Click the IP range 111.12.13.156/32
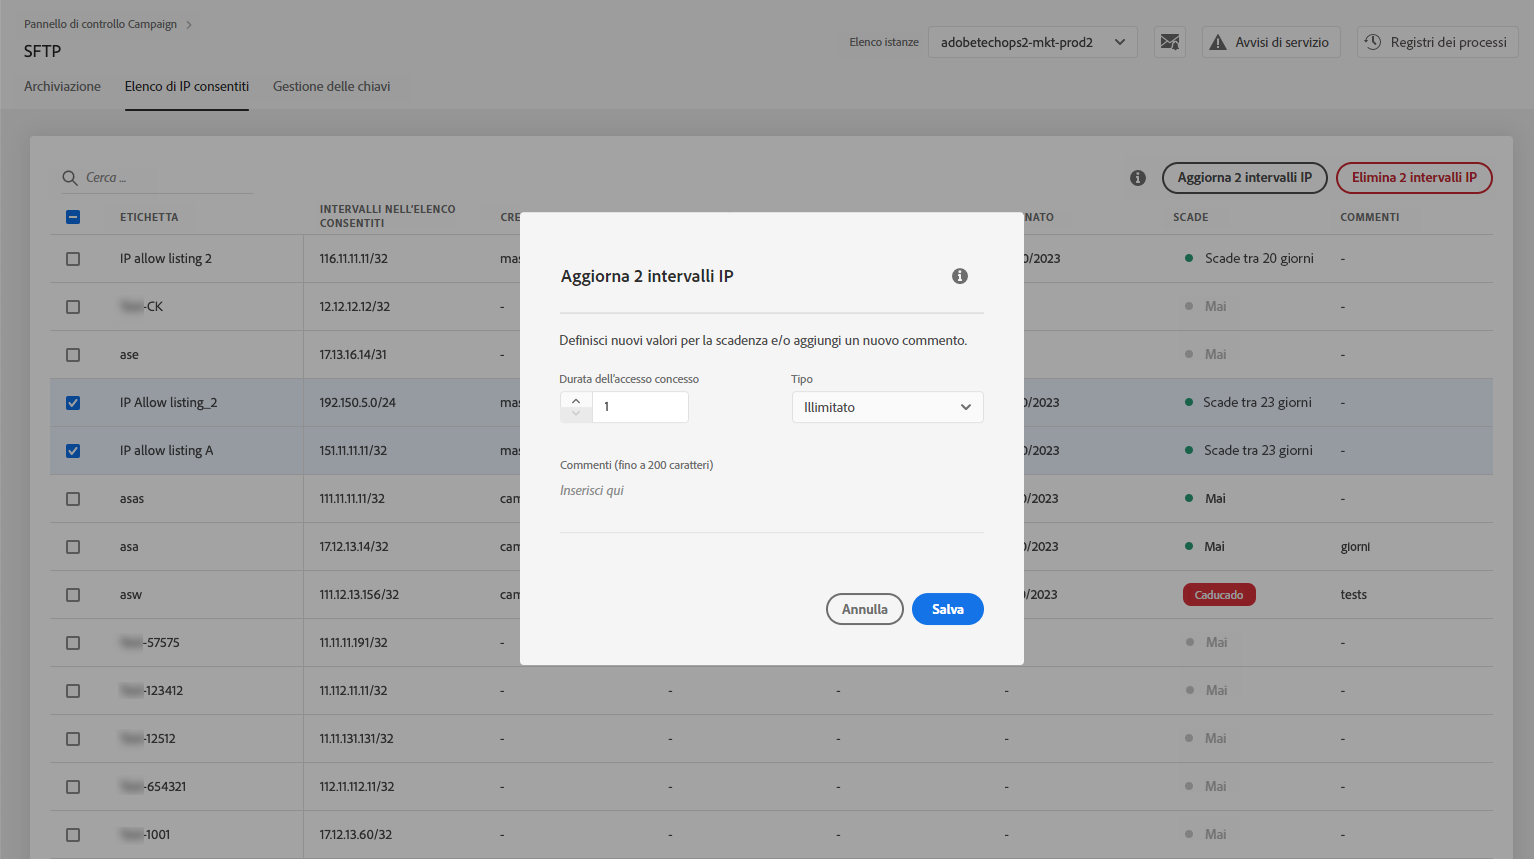 [359, 595]
